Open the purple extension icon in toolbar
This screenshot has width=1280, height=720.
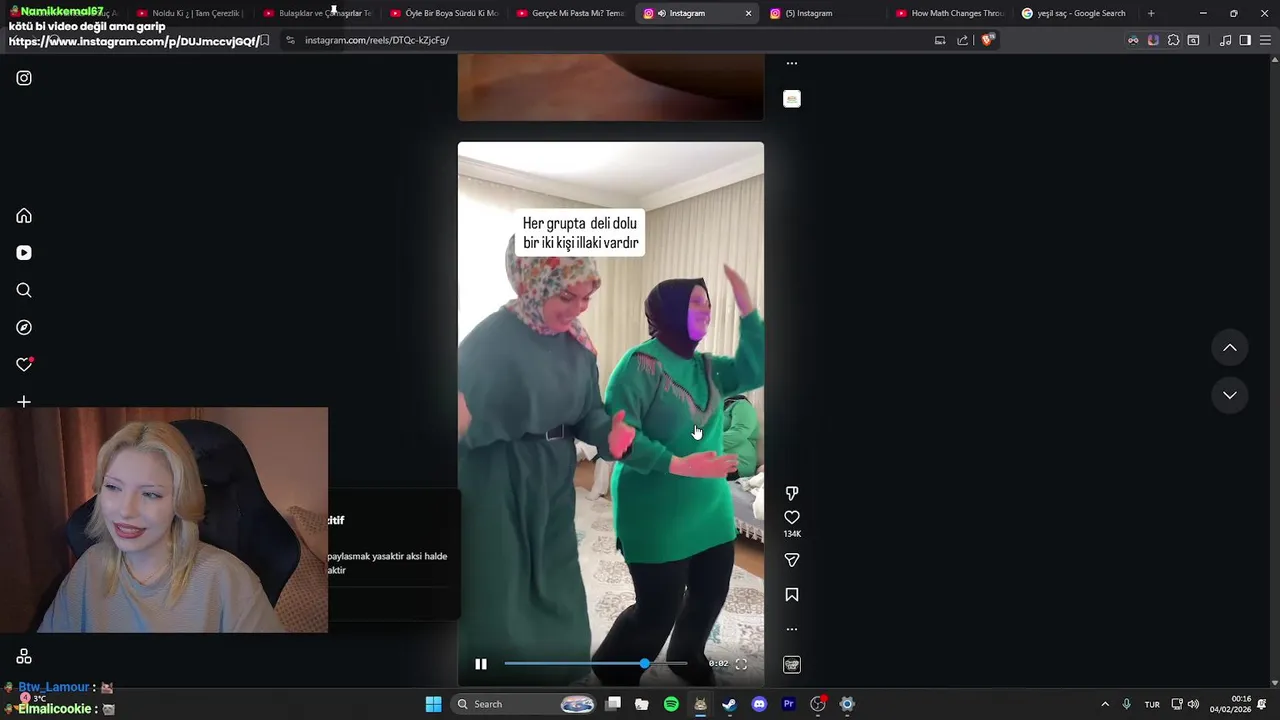1153,40
